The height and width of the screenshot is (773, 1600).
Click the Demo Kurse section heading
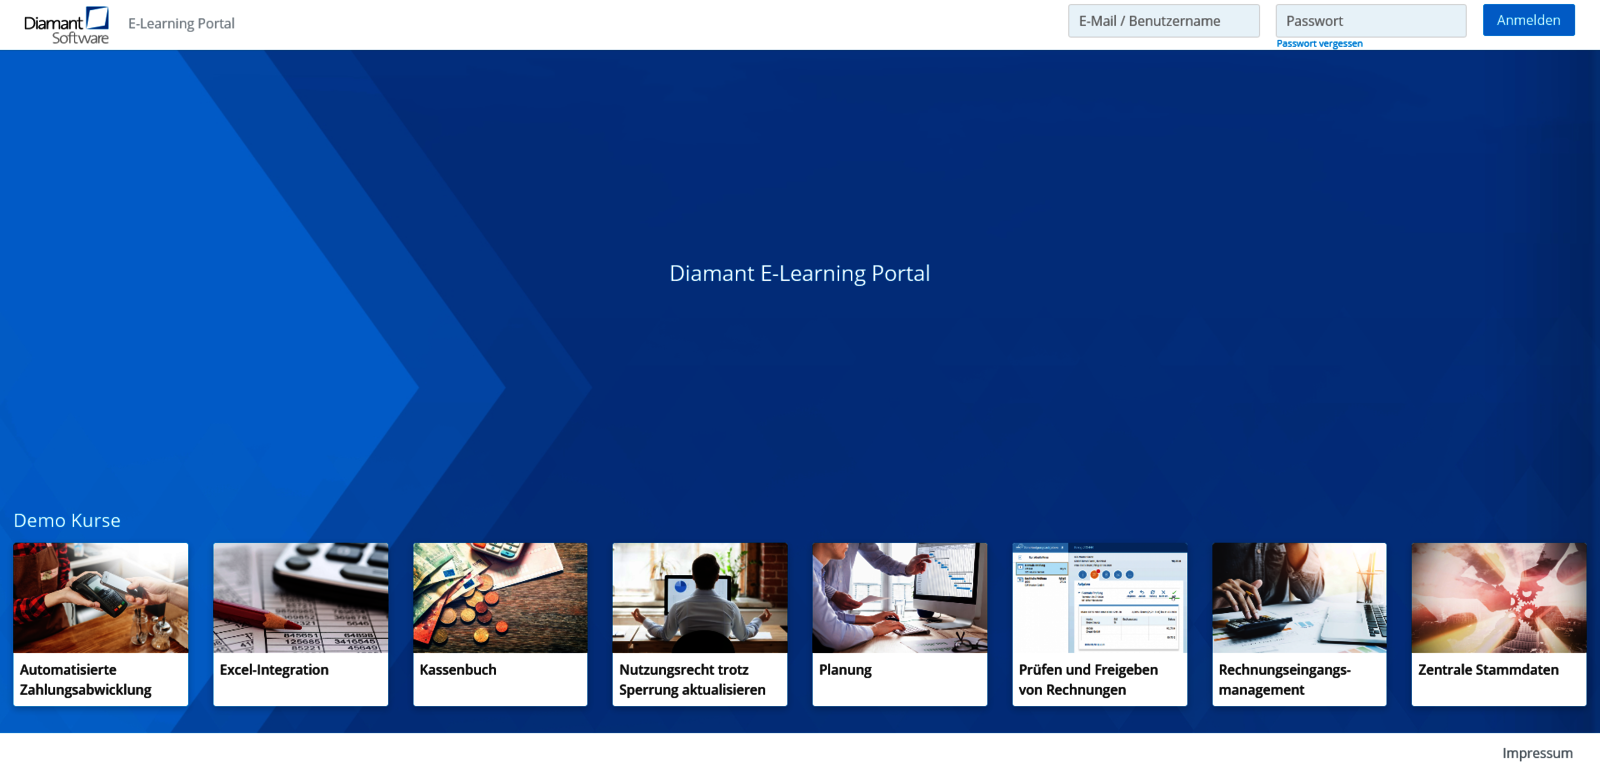click(67, 520)
